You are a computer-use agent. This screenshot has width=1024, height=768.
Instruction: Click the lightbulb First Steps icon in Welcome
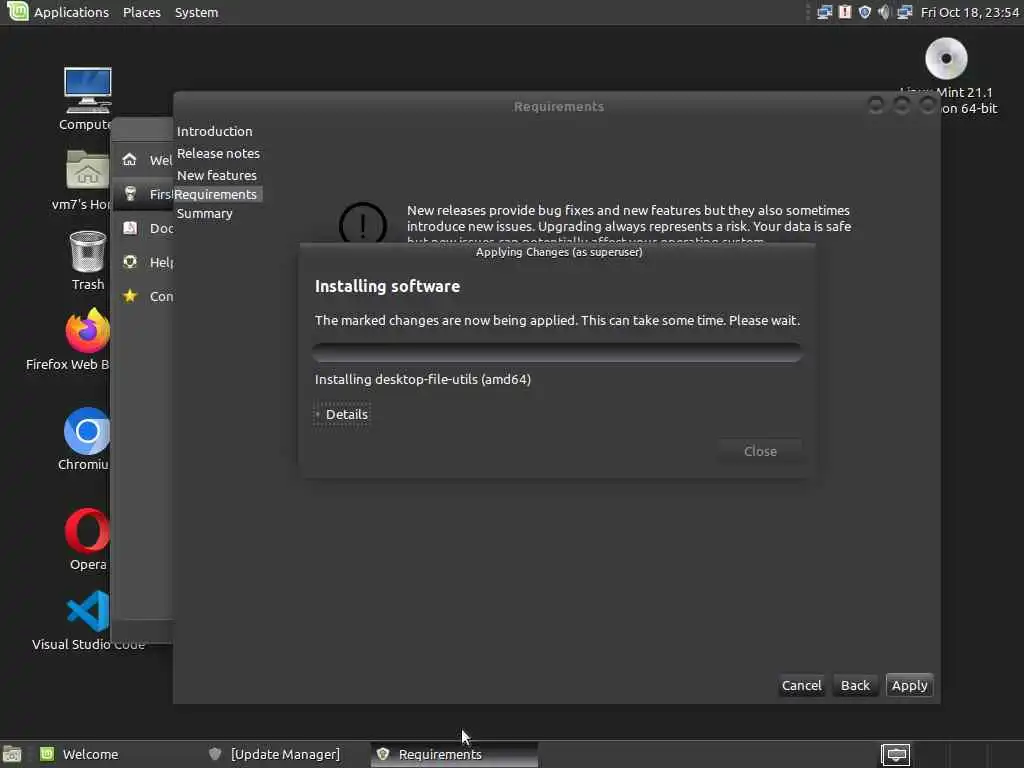tap(130, 193)
